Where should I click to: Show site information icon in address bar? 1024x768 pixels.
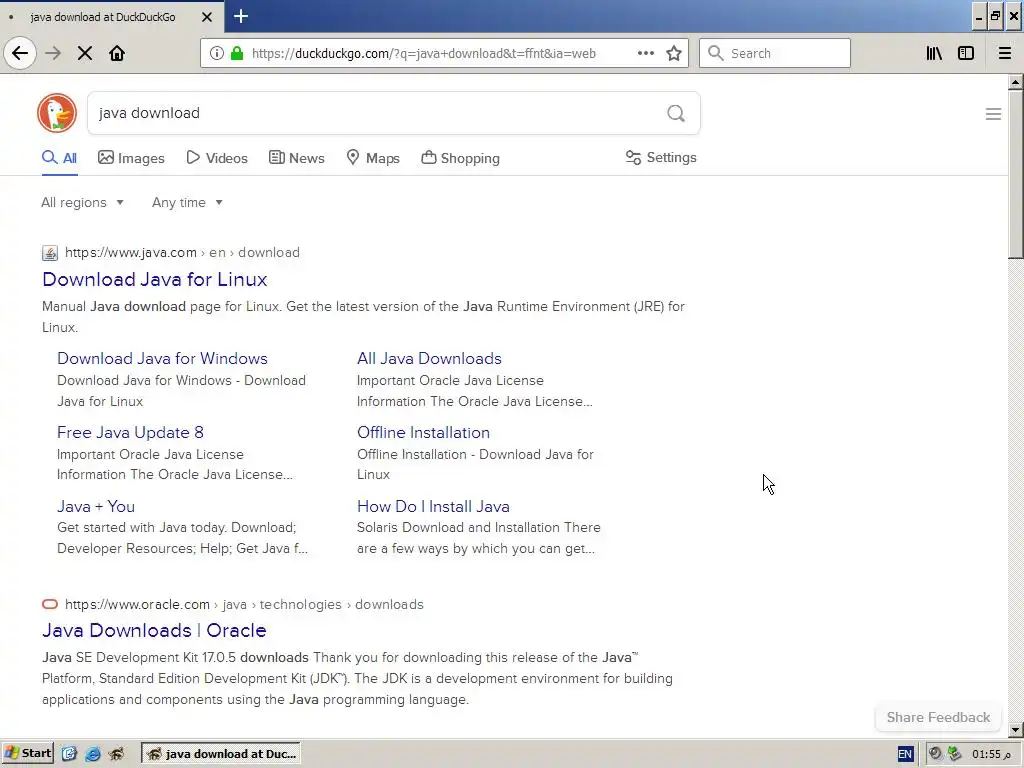coord(217,54)
